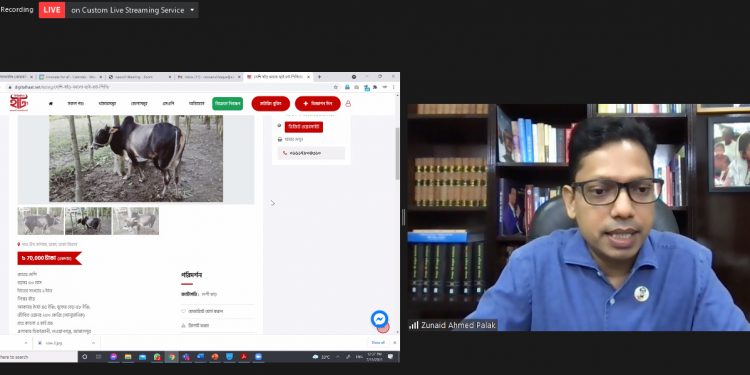Click the shop link with the store icon
750x375 pixels.
290,139
